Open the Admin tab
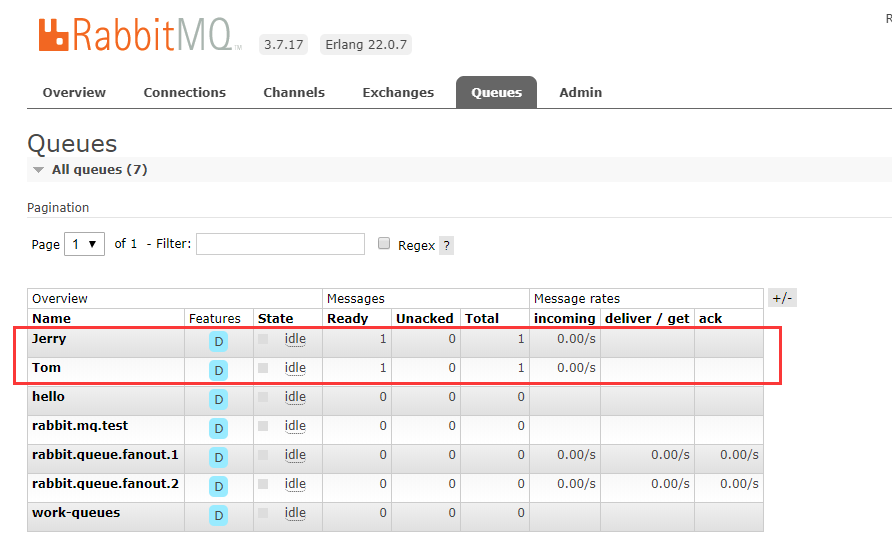 [x=580, y=92]
